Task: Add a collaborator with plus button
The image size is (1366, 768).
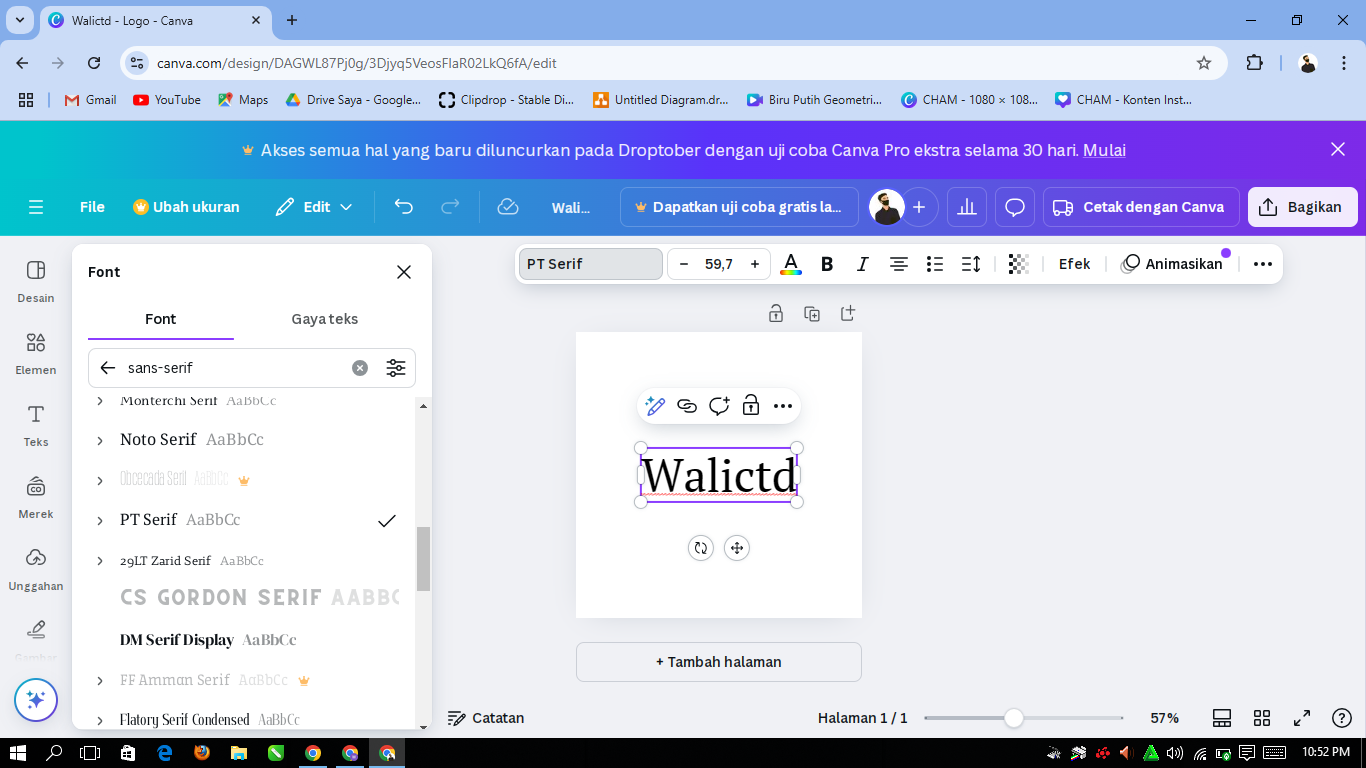Action: (919, 207)
